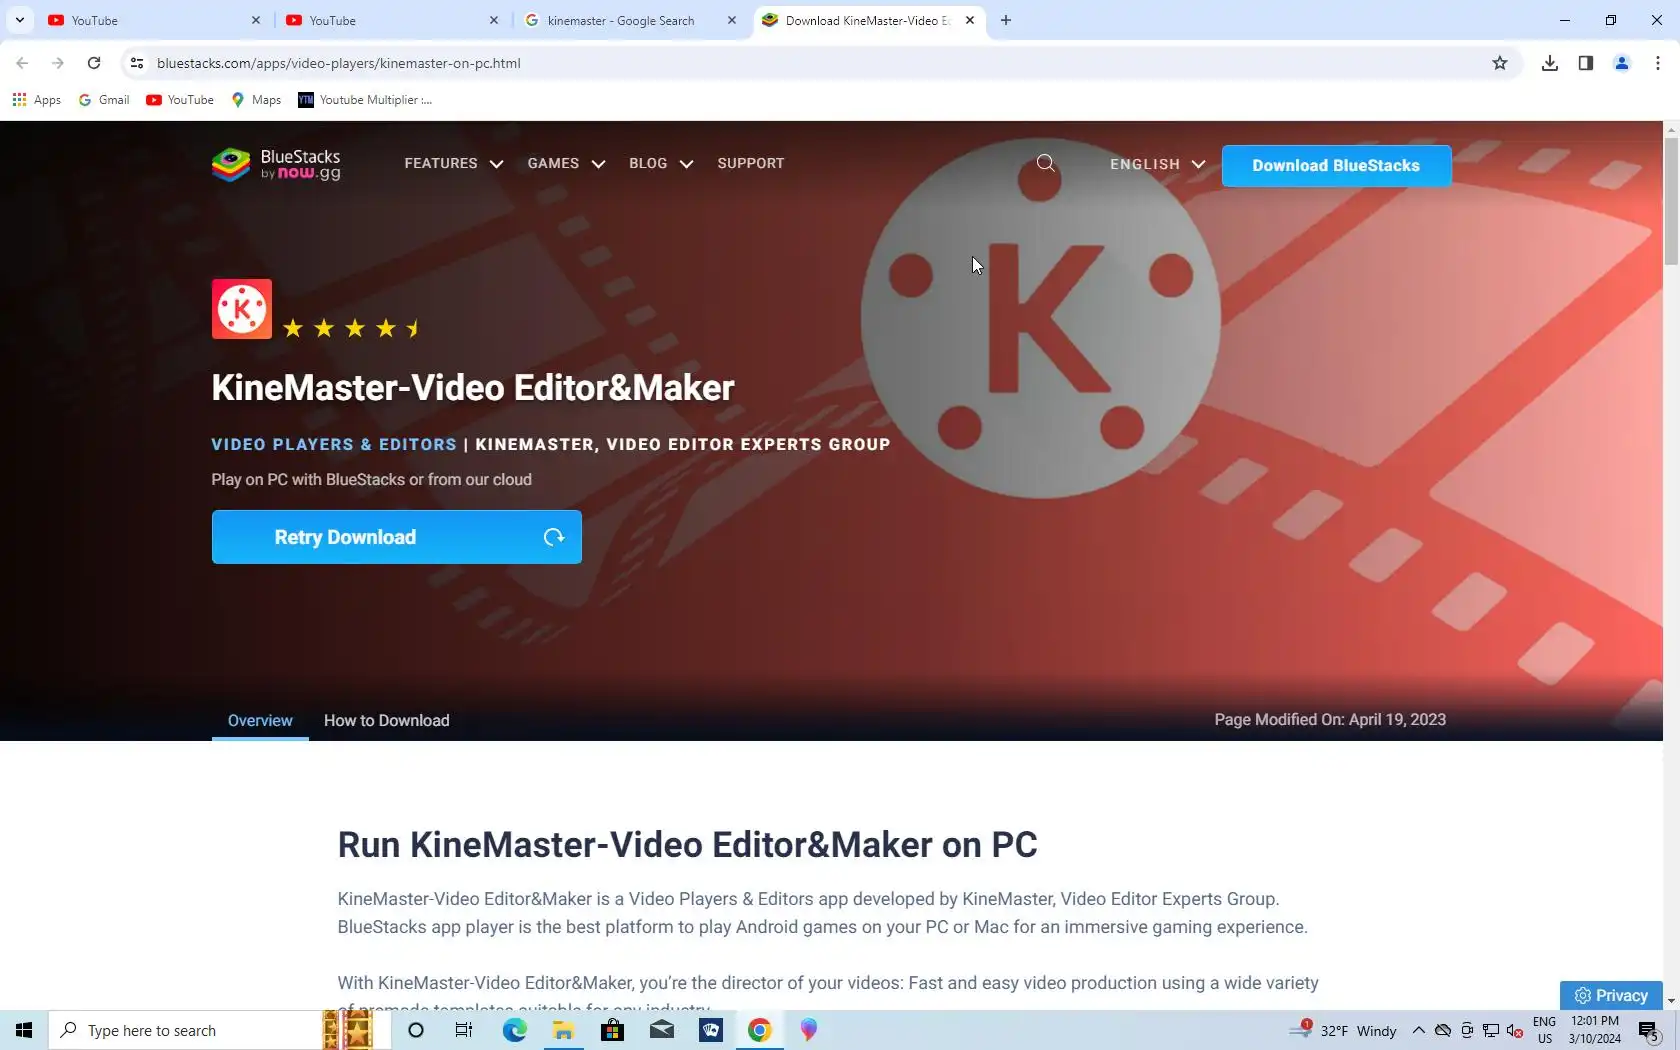Switch to first YouTube browser tab

[x=154, y=20]
